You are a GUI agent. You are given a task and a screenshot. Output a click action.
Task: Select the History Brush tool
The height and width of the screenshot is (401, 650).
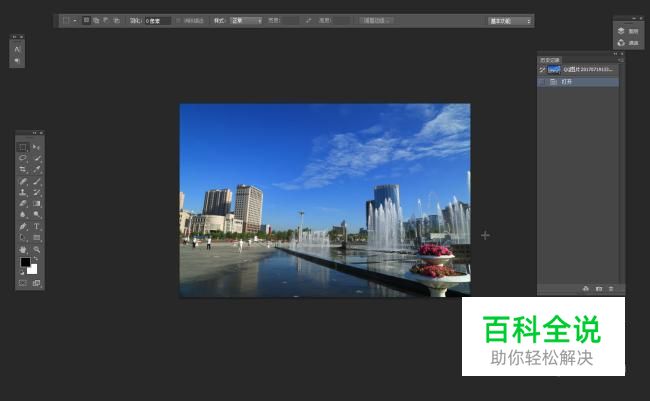[x=36, y=192]
